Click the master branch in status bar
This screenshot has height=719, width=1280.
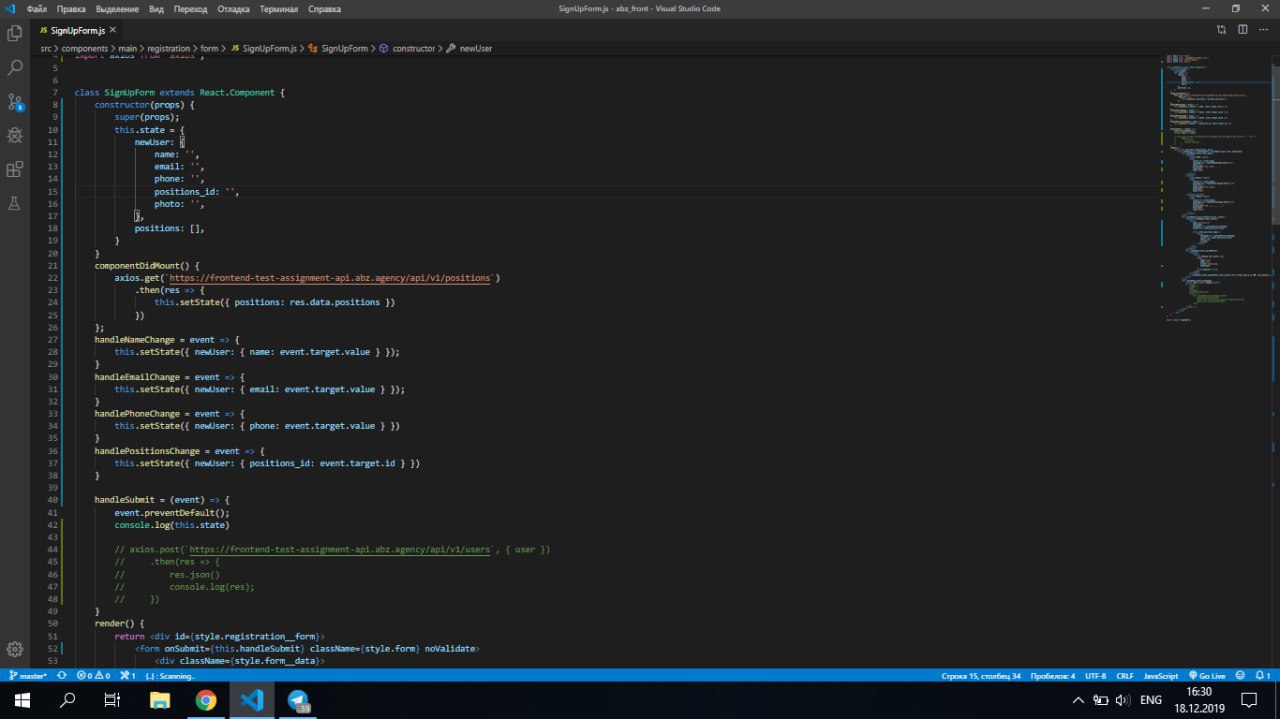[28, 676]
